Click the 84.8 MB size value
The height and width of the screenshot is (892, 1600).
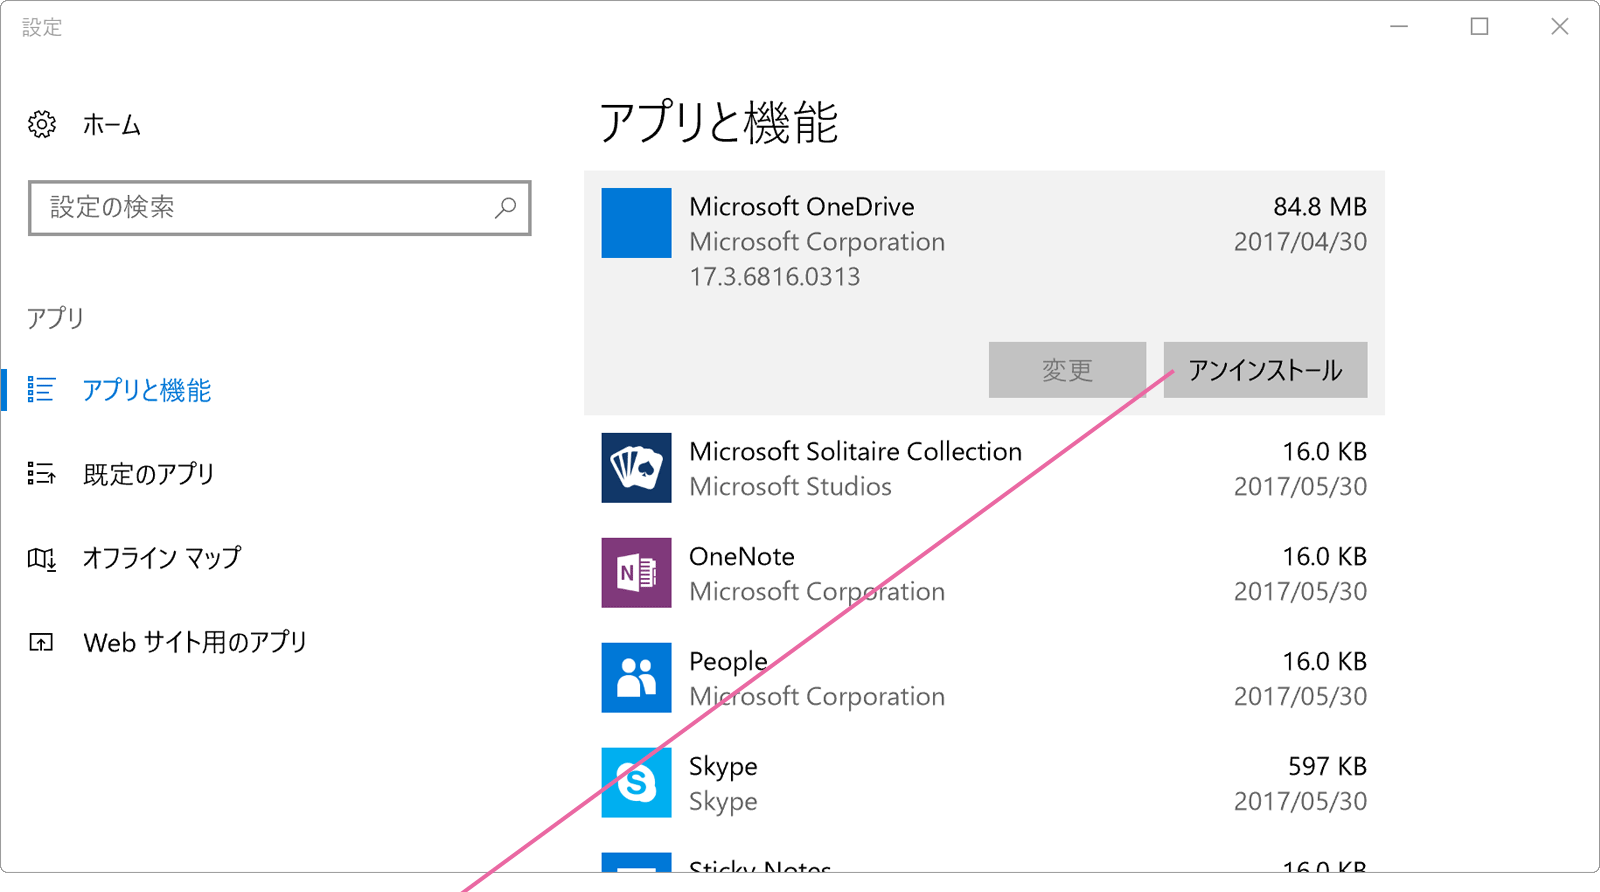point(1319,207)
